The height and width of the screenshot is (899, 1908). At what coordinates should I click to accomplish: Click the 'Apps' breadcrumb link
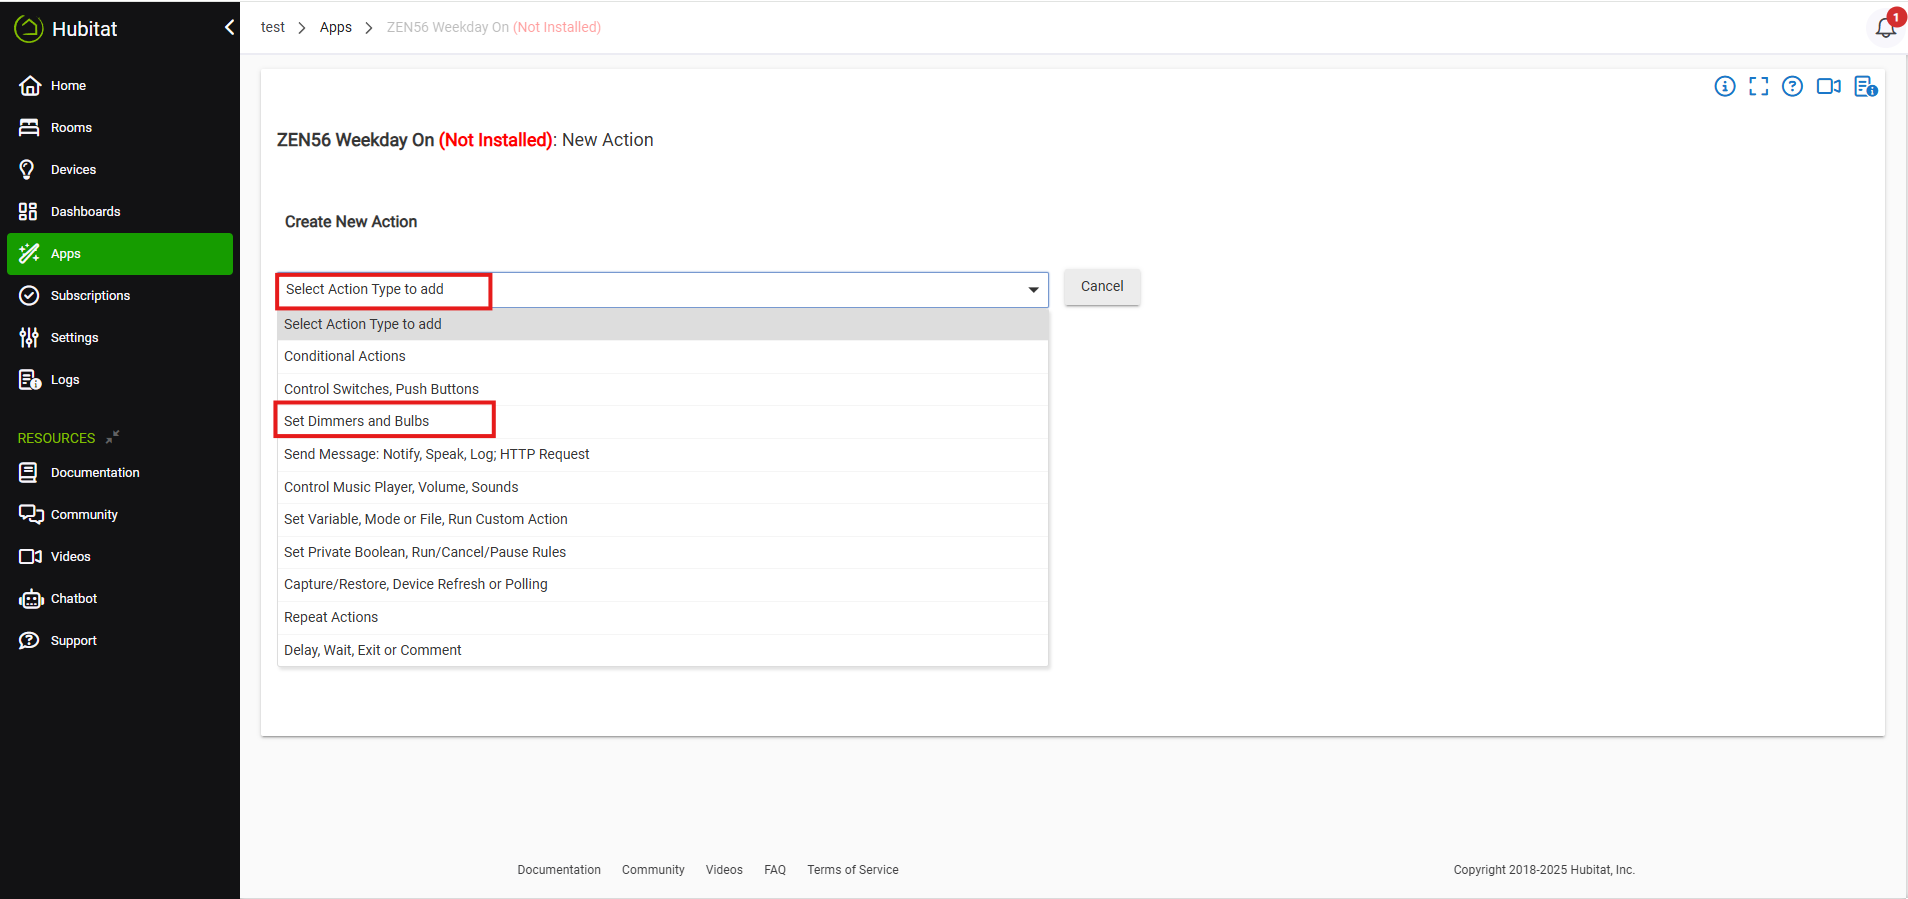(x=336, y=27)
